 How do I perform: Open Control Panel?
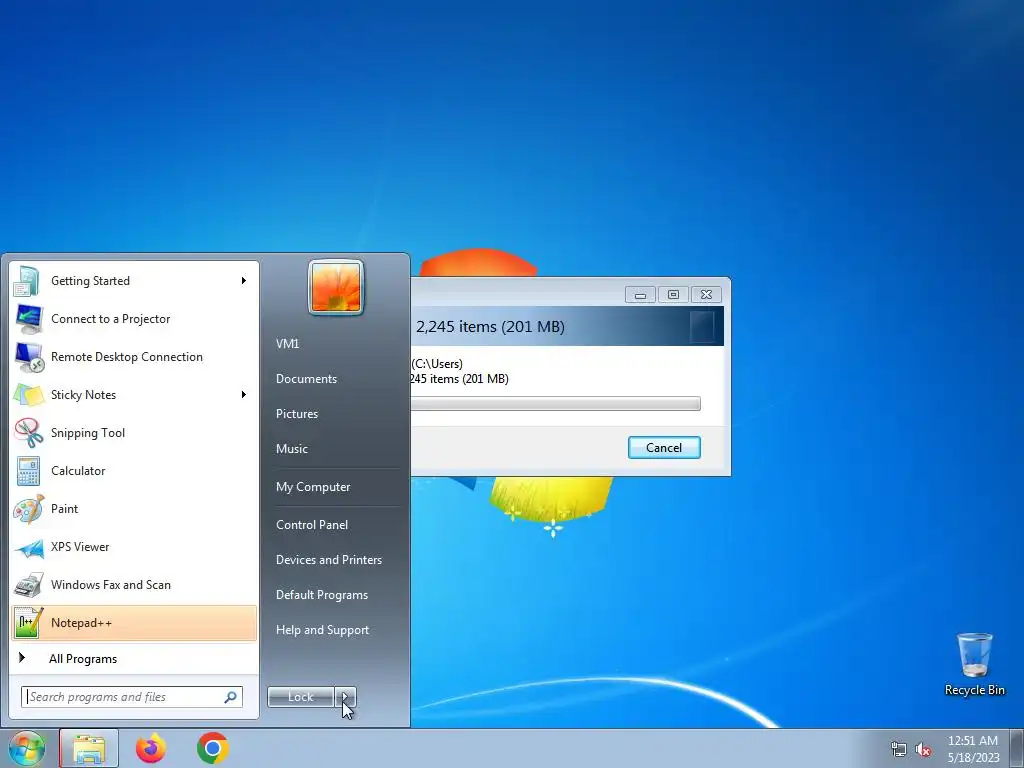312,525
